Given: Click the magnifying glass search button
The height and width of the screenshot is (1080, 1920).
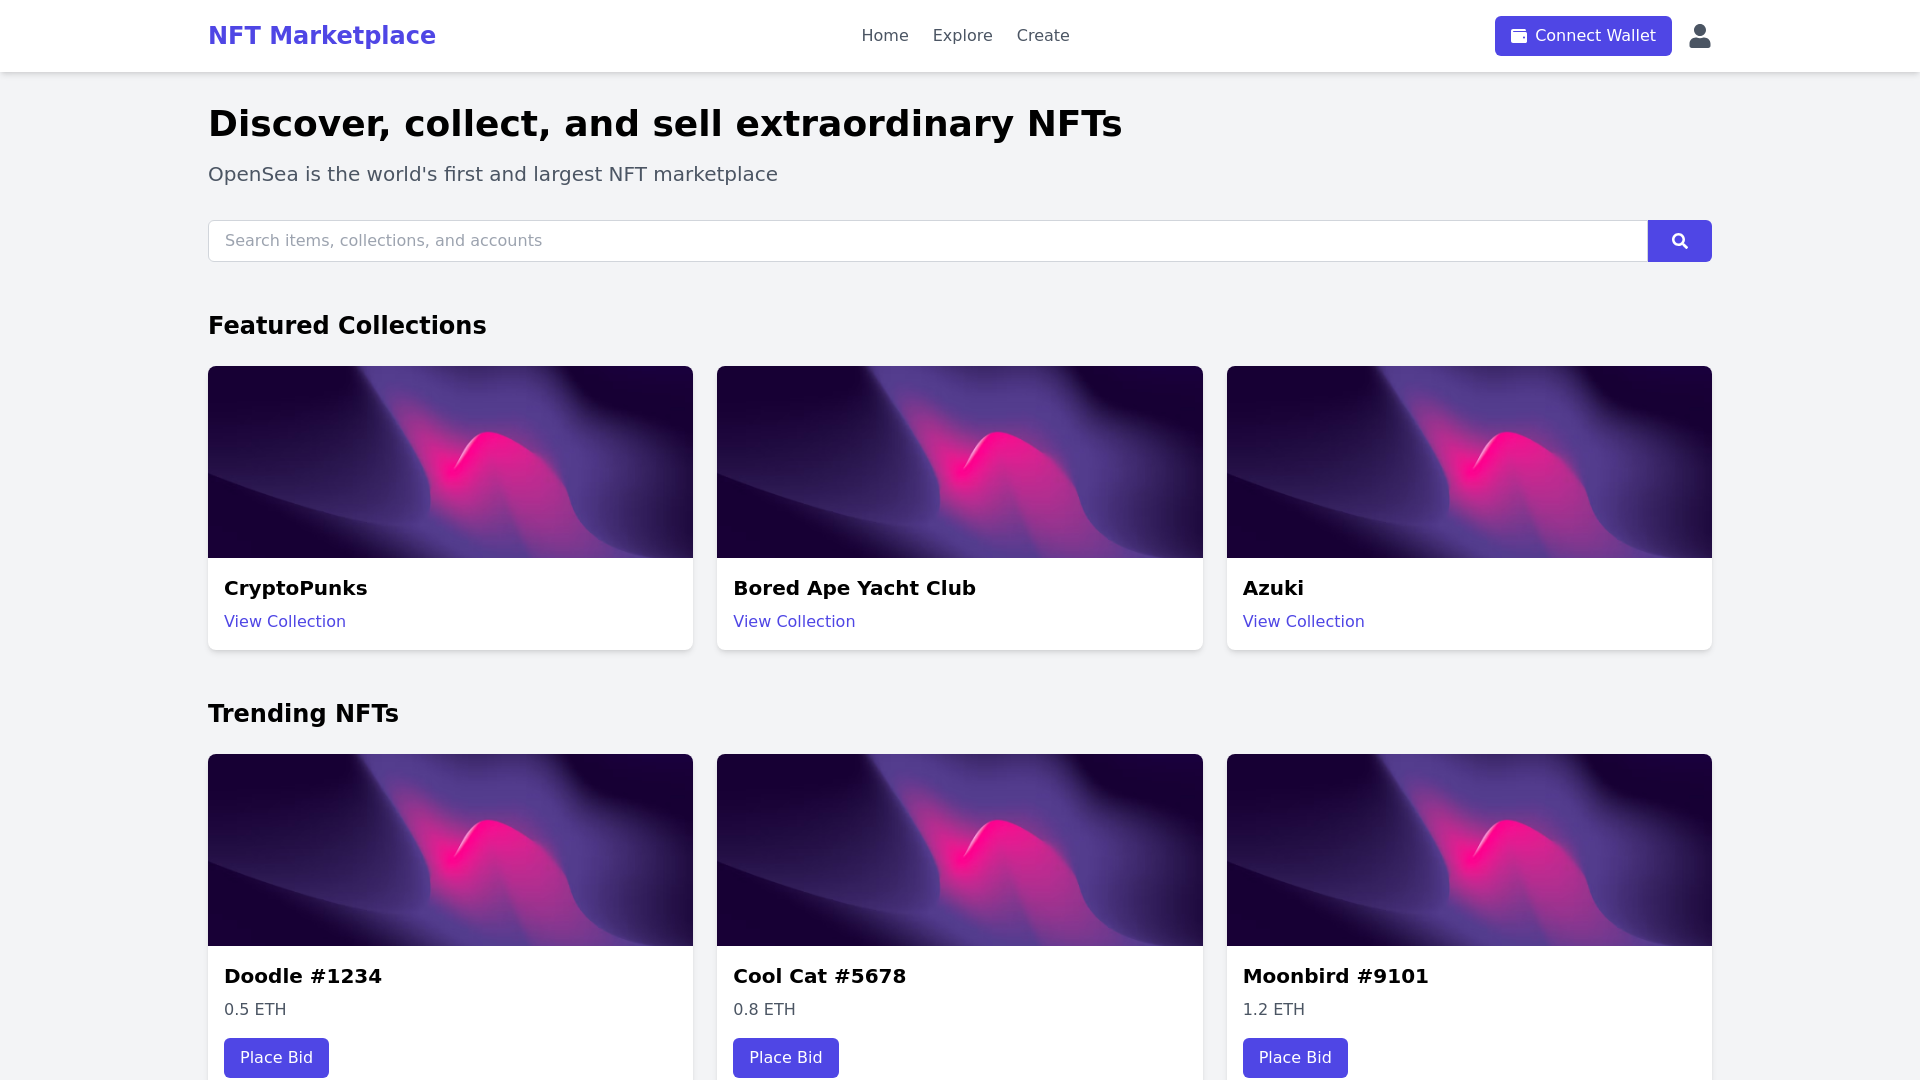Looking at the screenshot, I should [1679, 241].
